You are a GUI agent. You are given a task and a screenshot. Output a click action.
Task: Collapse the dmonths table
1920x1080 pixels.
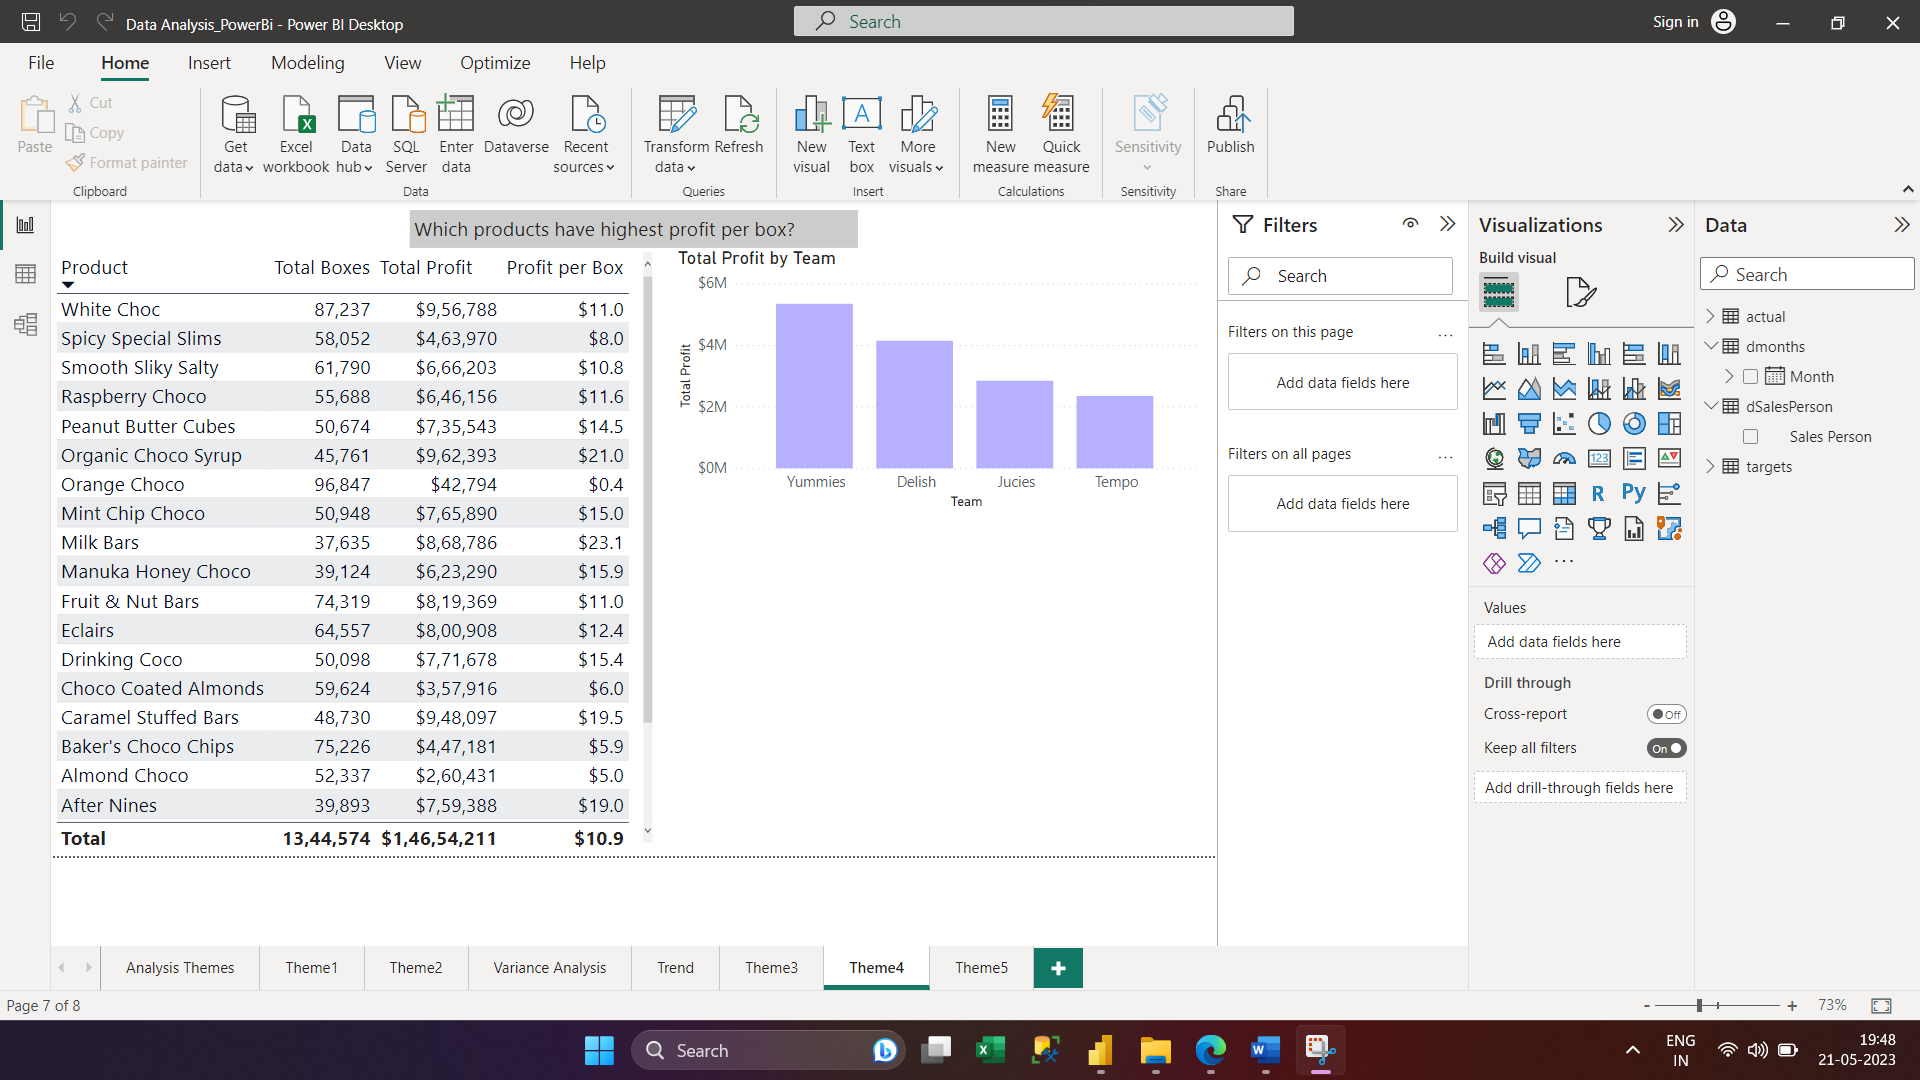(1710, 346)
